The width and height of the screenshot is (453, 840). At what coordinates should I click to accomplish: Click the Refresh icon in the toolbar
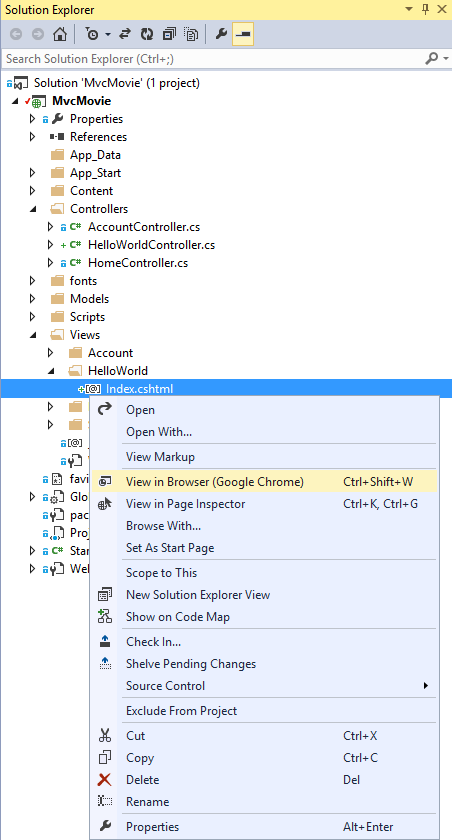tap(147, 35)
